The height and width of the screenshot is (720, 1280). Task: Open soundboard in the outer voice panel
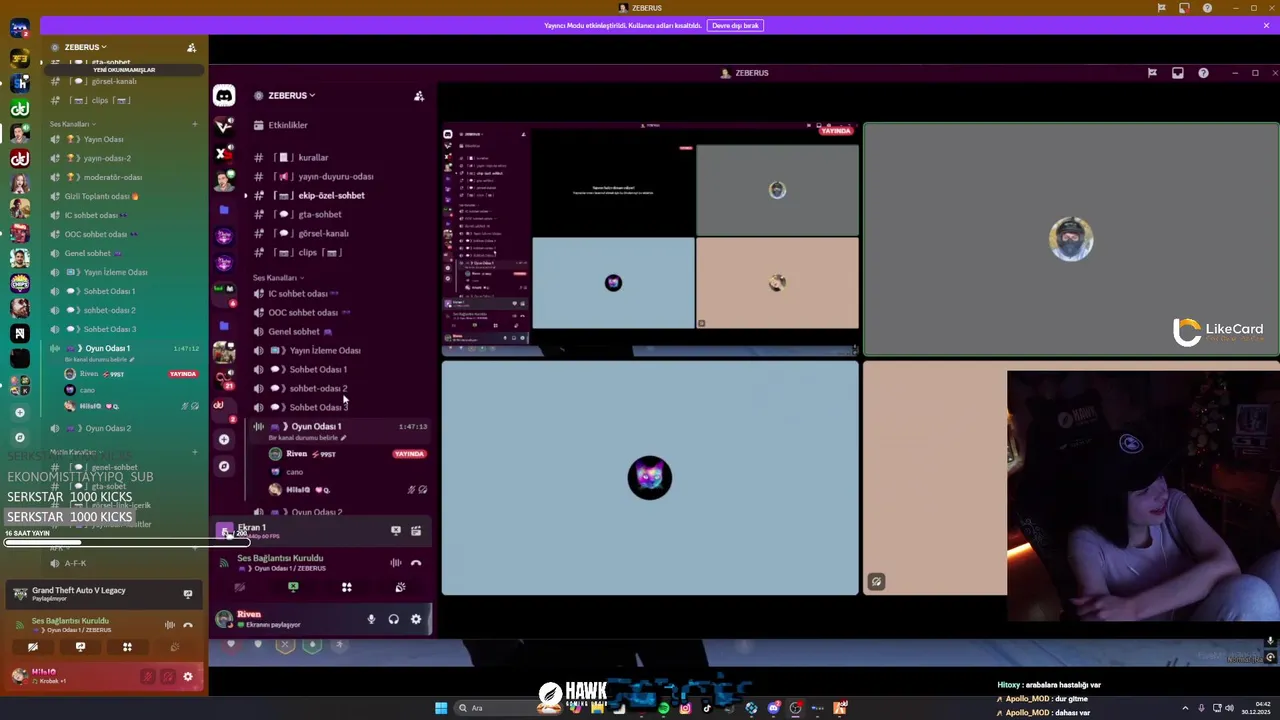[x=174, y=647]
